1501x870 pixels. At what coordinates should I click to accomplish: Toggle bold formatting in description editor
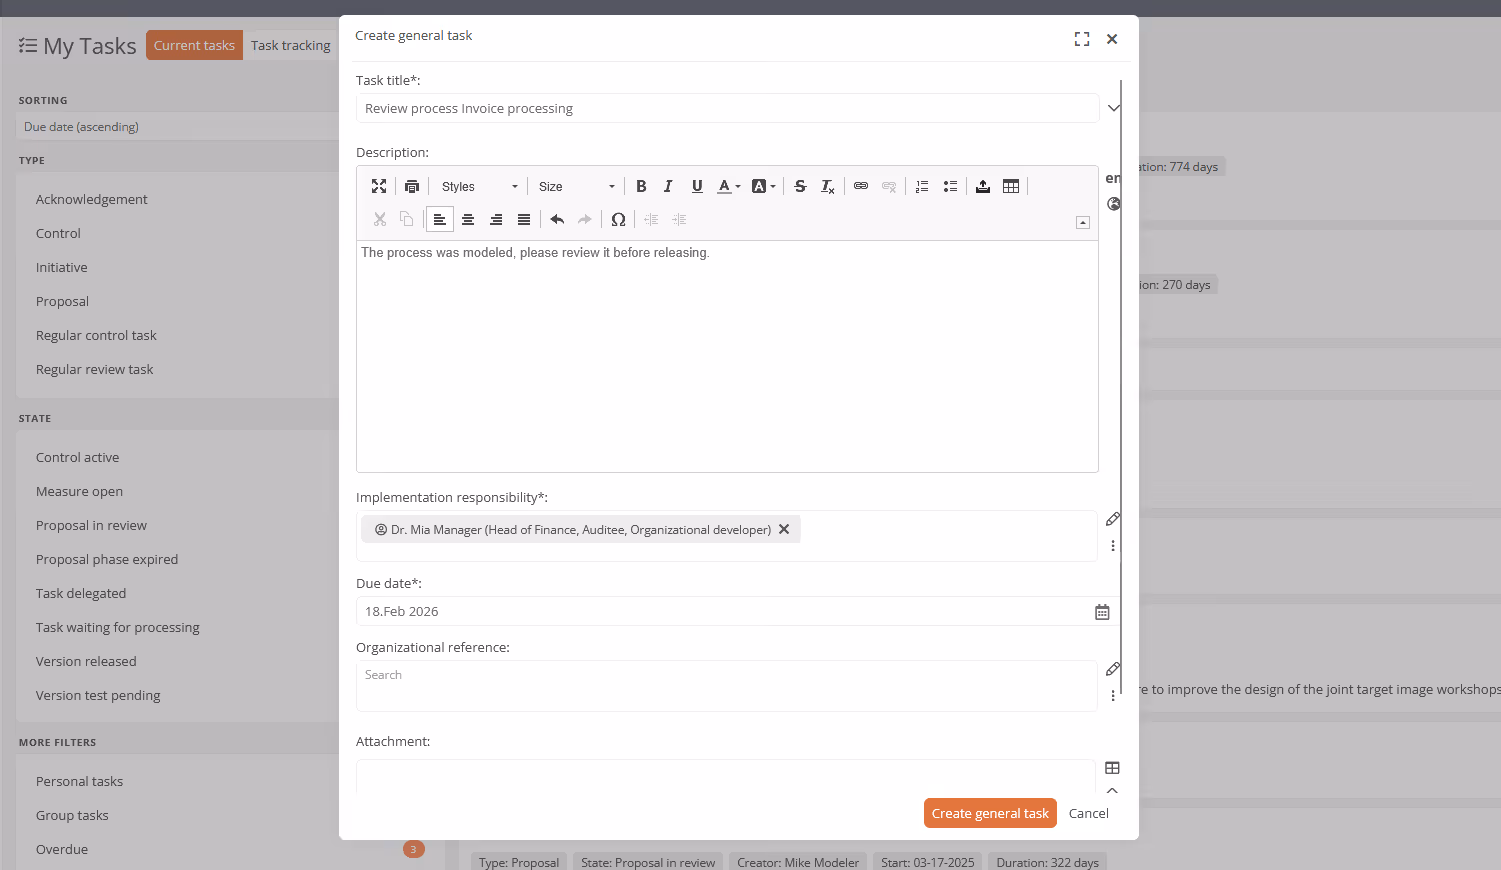[641, 186]
